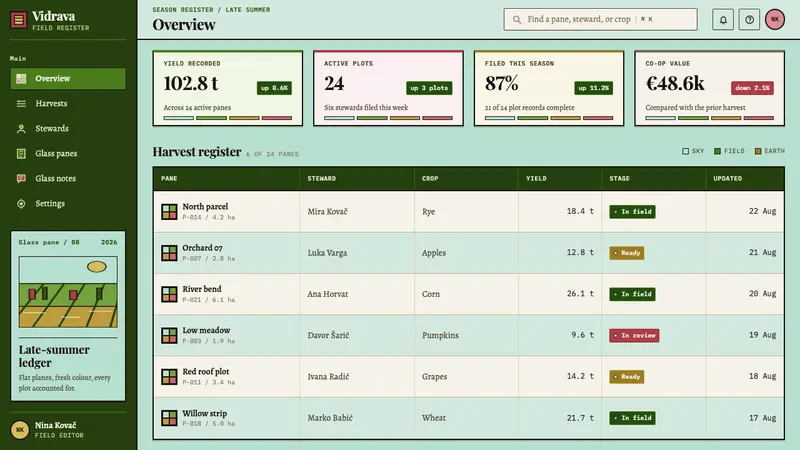Toggle the Sky legend swatch
The width and height of the screenshot is (800, 450).
point(685,151)
